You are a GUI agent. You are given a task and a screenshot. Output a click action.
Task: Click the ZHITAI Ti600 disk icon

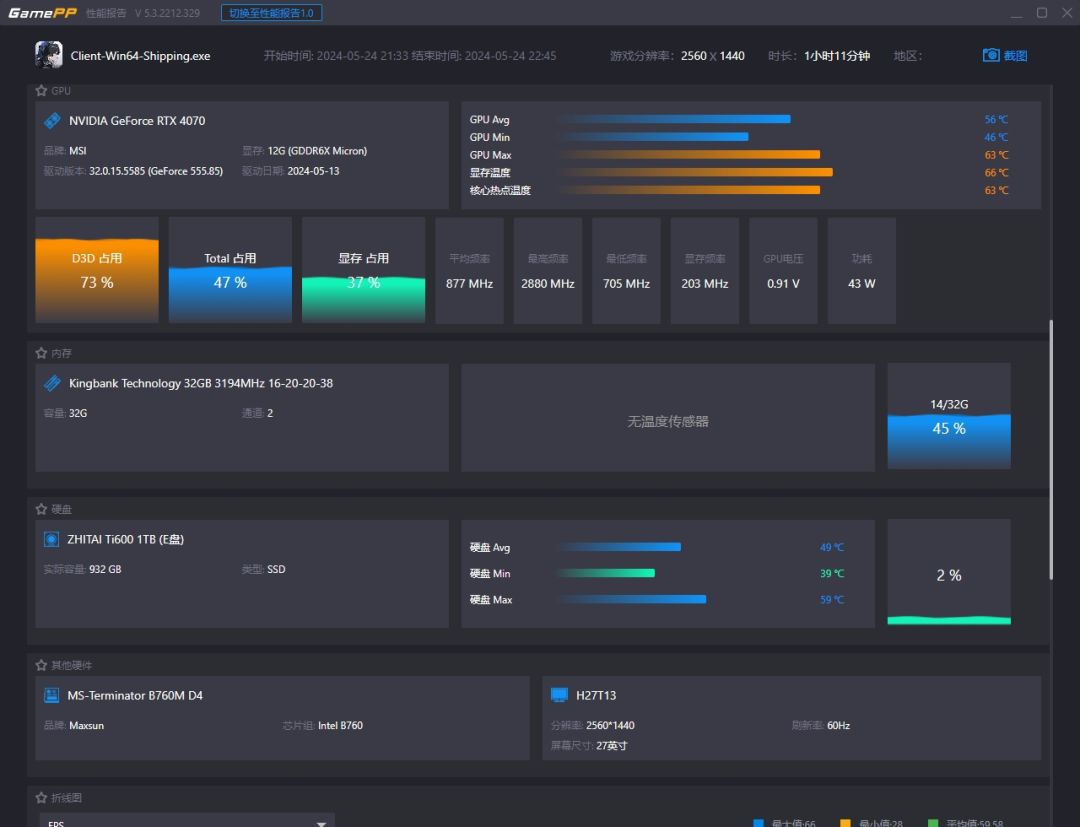pos(52,539)
